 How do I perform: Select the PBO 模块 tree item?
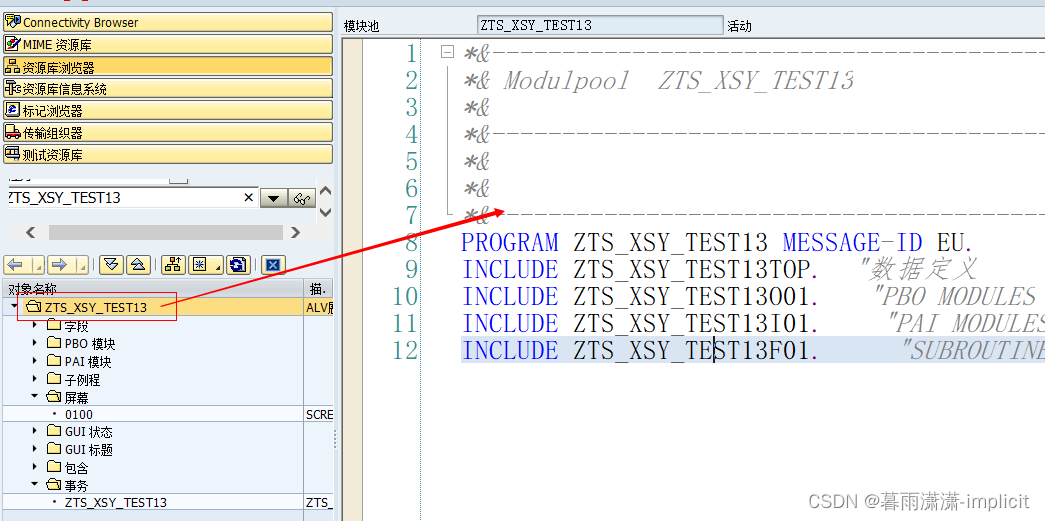[90, 344]
